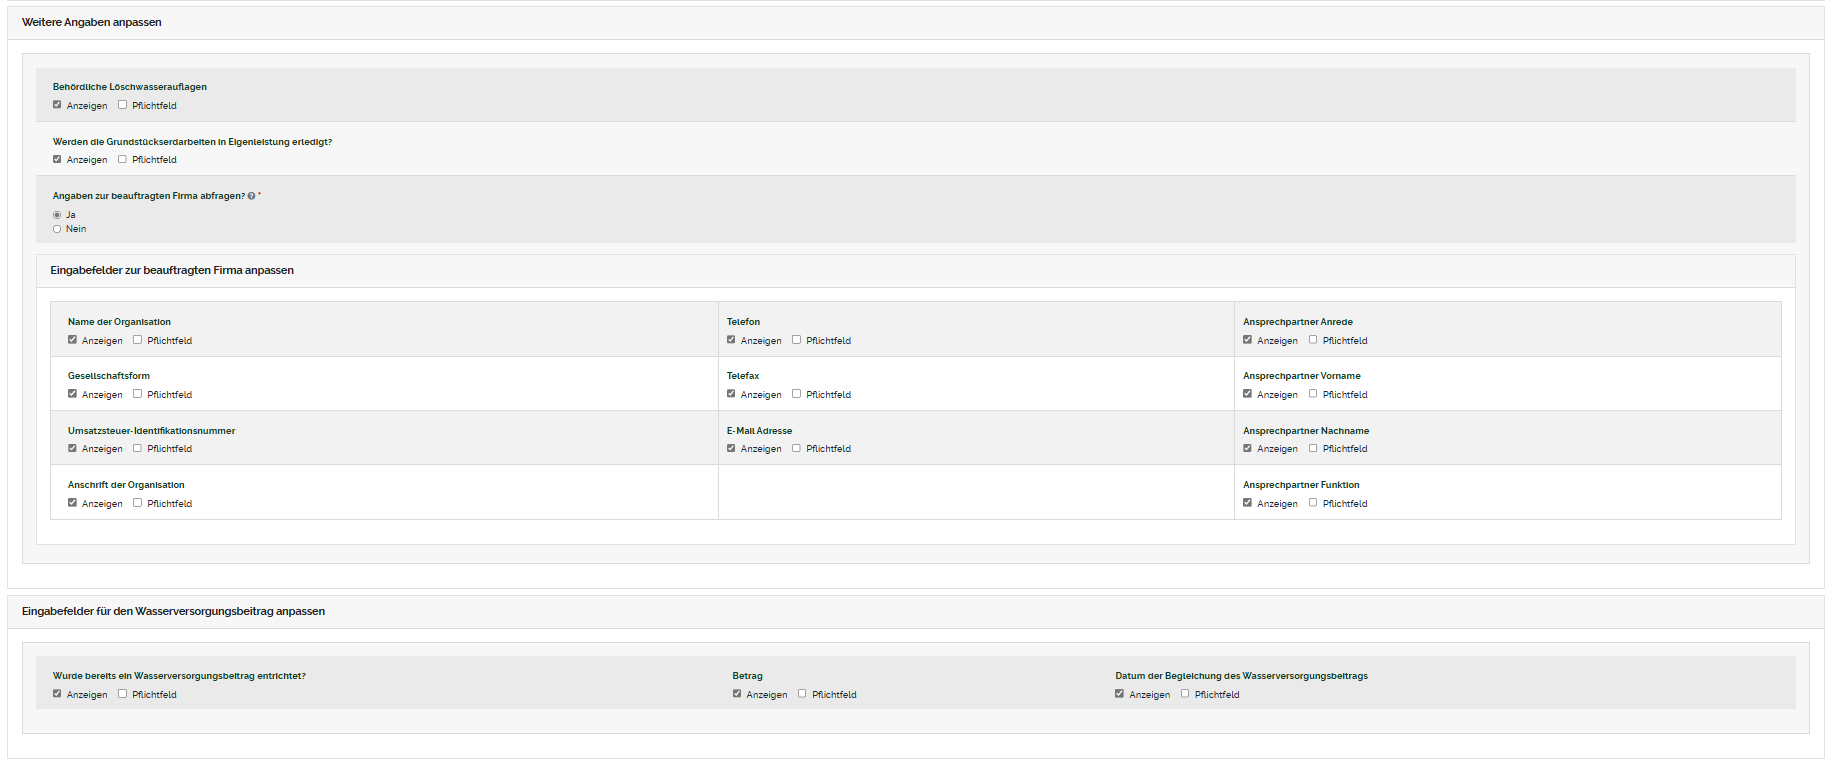Mark Gesellschaftsform as Pflichtfeld
Image resolution: width=1834 pixels, height=766 pixels.
pyautogui.click(x=138, y=394)
